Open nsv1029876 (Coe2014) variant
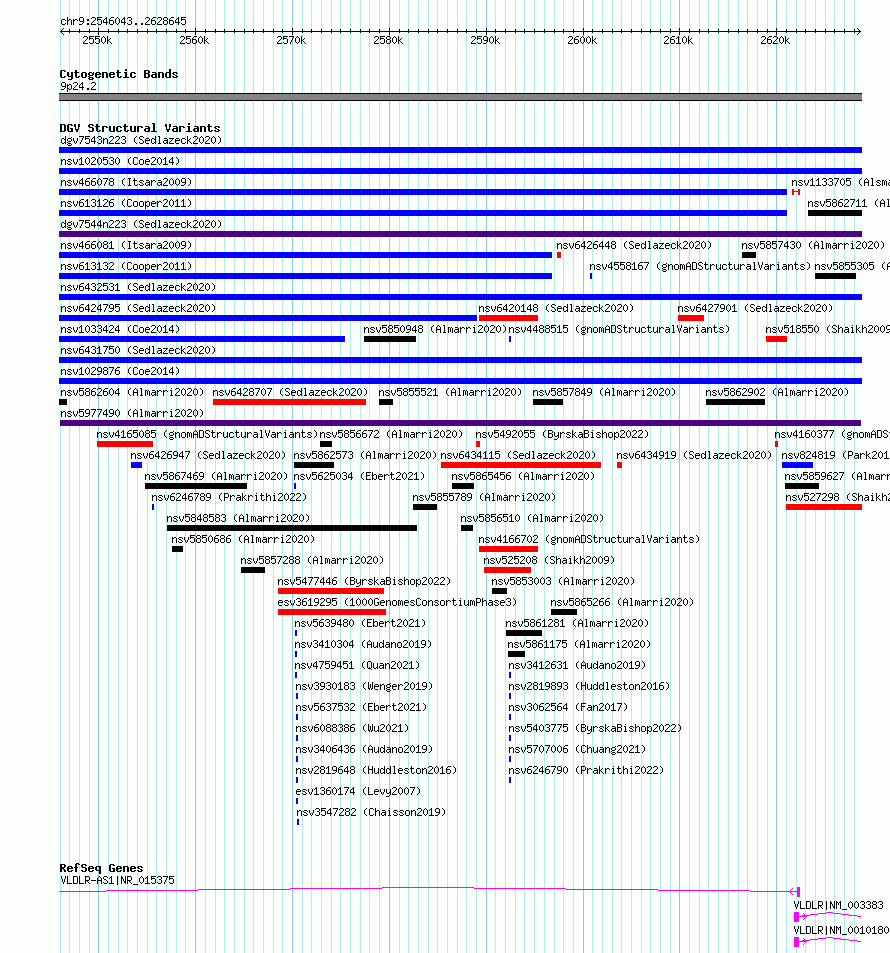890x953 pixels. [x=120, y=371]
